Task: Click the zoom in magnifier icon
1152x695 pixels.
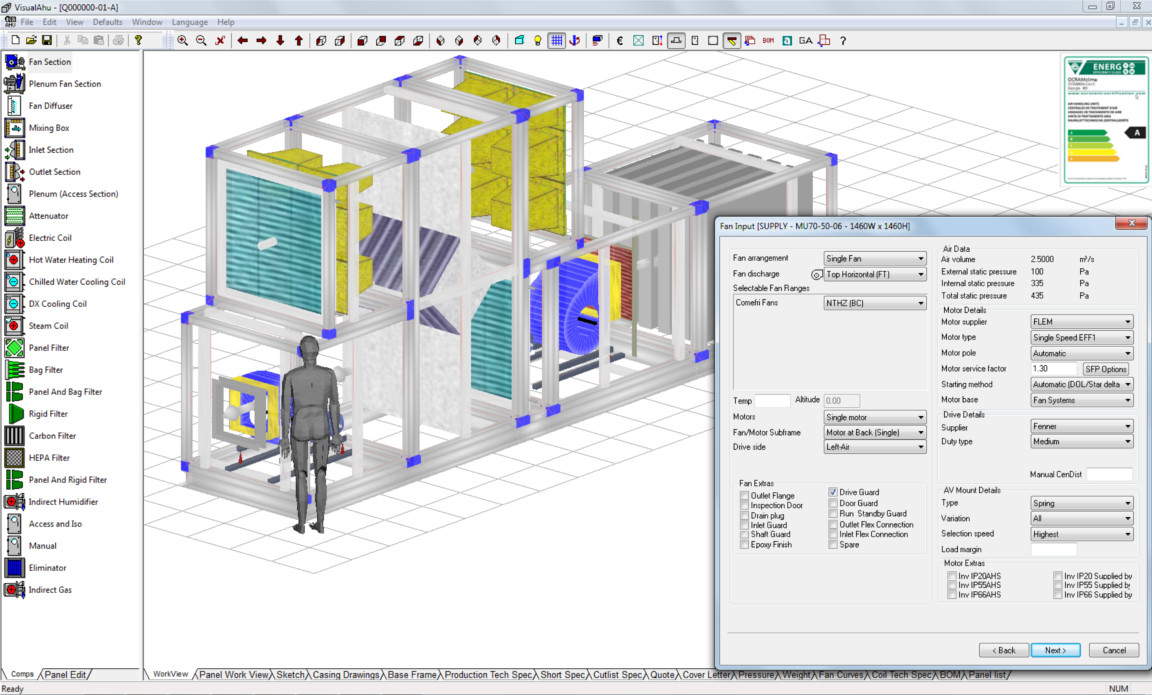Action: click(183, 41)
